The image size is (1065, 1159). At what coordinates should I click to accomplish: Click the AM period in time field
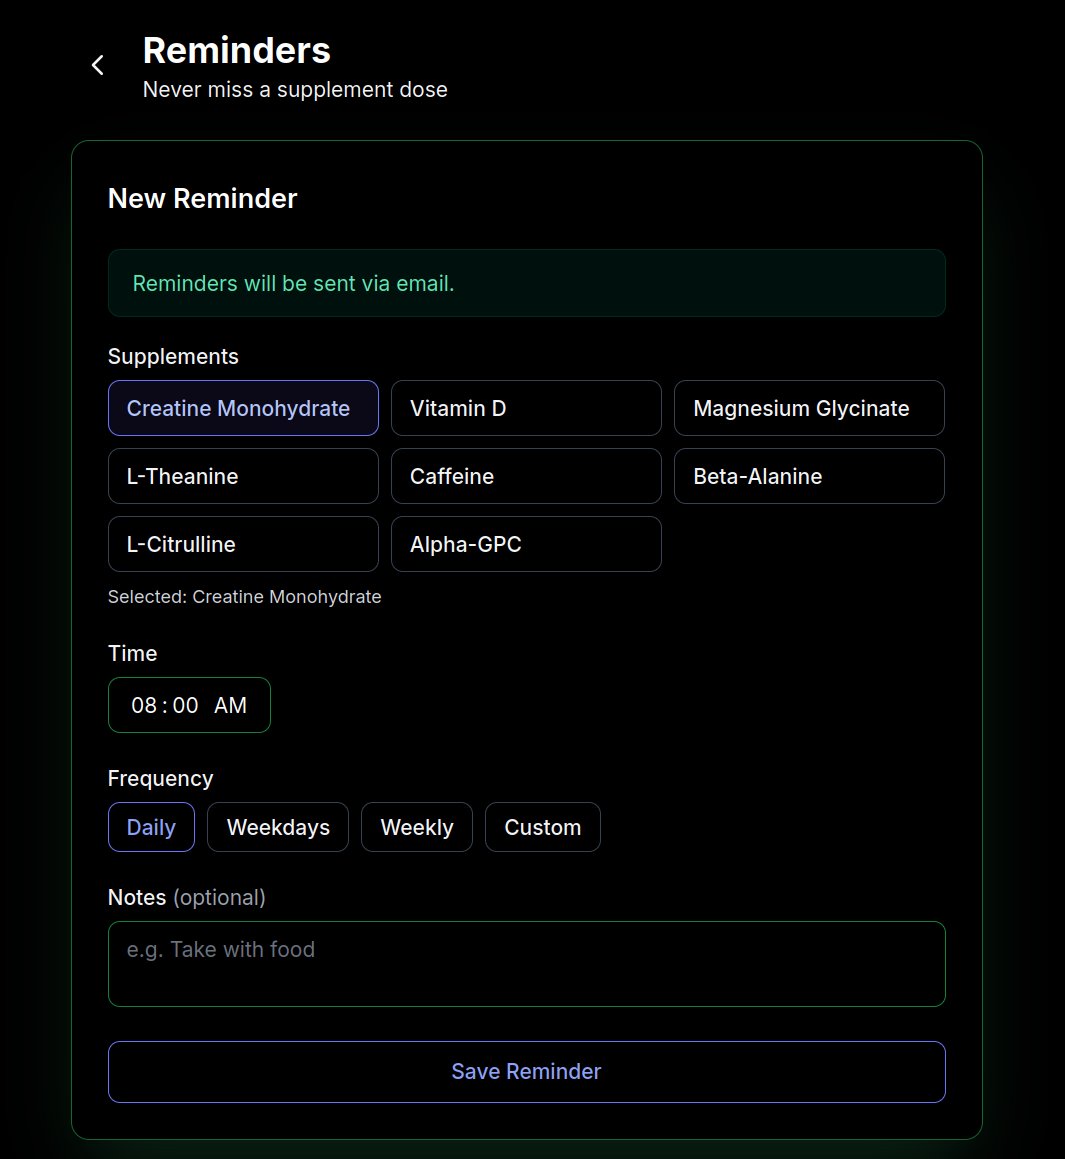point(231,705)
